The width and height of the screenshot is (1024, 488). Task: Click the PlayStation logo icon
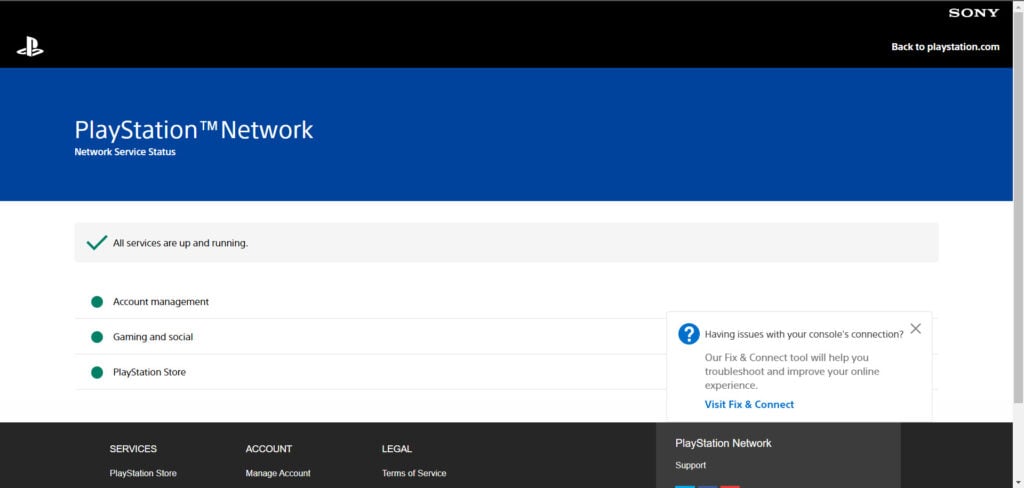[30, 47]
